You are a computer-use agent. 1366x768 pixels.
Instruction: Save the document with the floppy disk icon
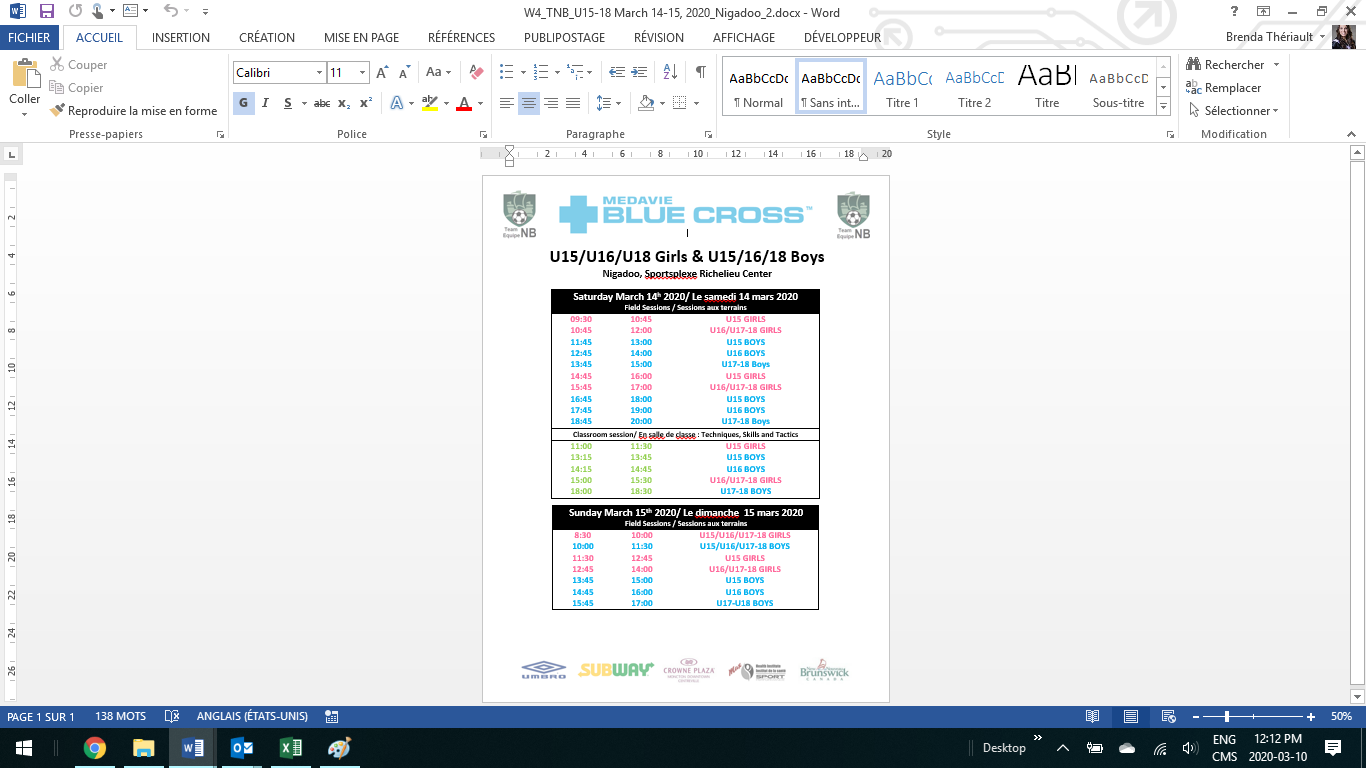tap(46, 12)
